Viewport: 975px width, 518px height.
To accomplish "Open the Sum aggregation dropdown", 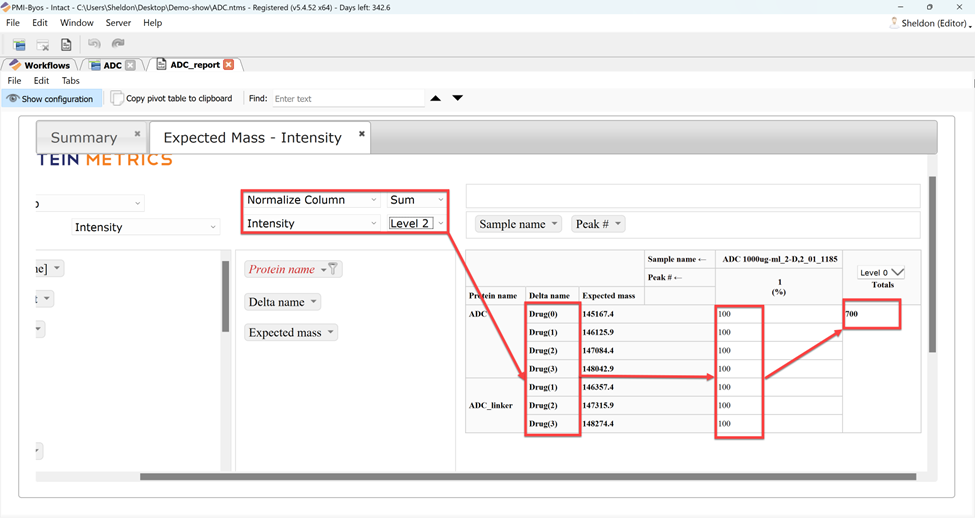I will point(416,200).
